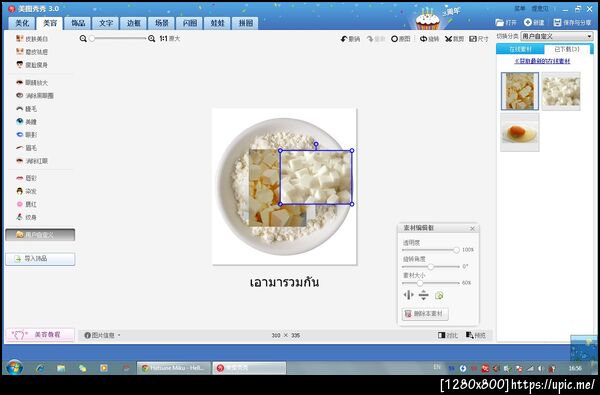The image size is (600, 395).
Task: Click the preview (预览) button
Action: pyautogui.click(x=476, y=335)
